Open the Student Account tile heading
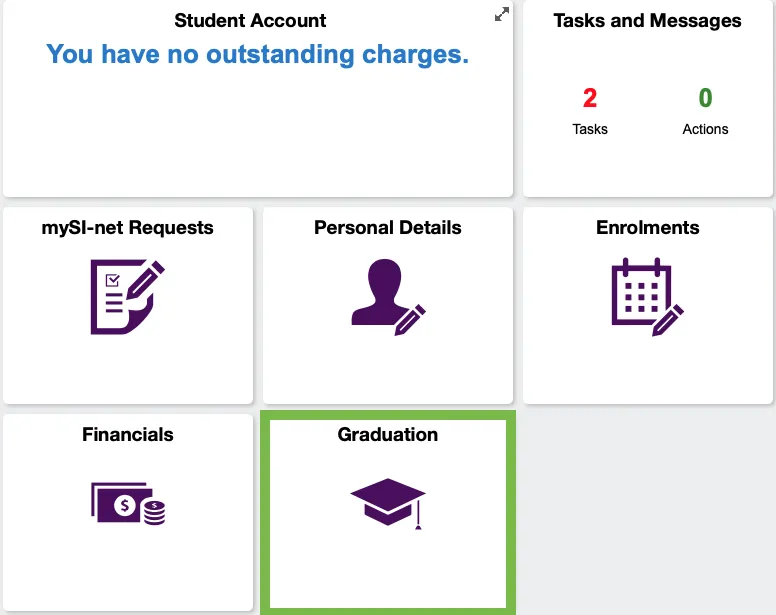The height and width of the screenshot is (615, 776). (x=250, y=20)
